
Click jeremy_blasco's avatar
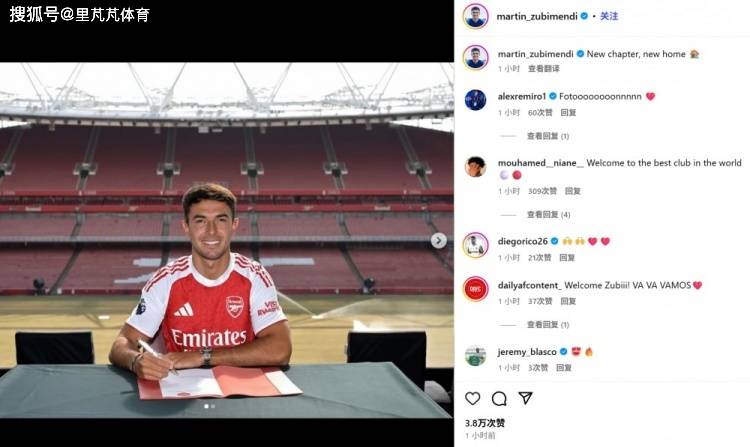(475, 355)
